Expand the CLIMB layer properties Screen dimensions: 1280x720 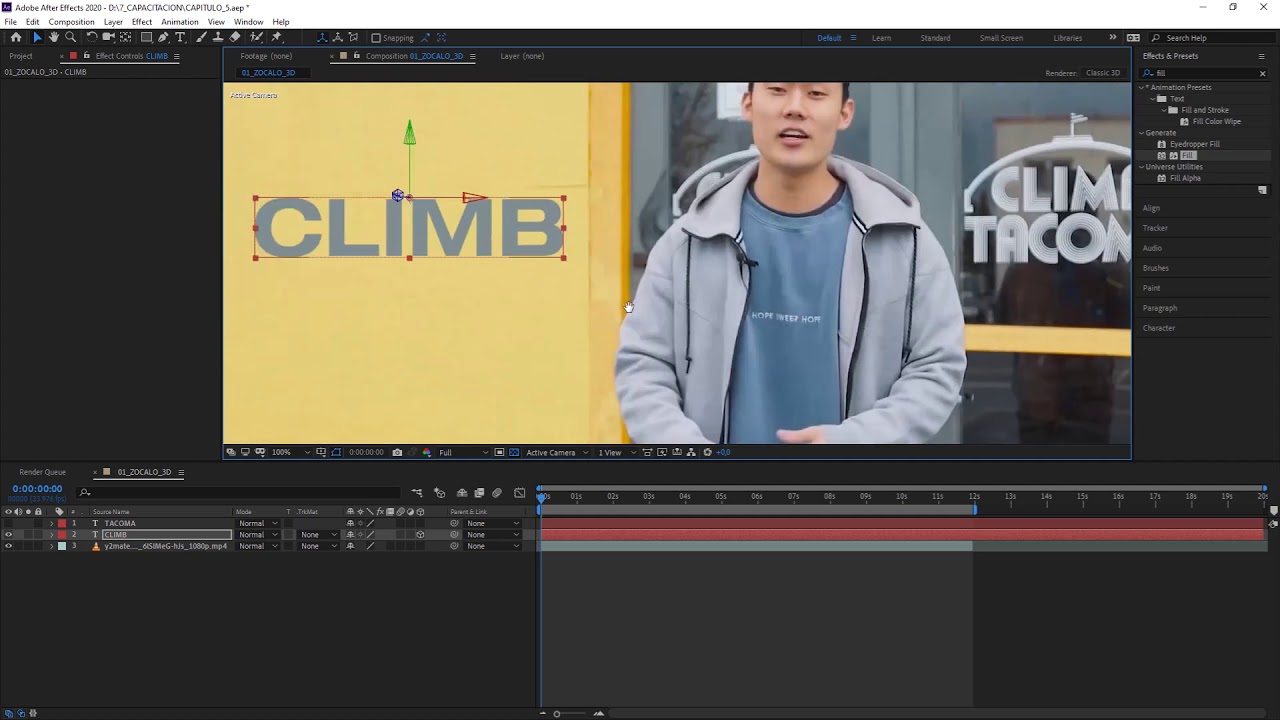point(52,535)
